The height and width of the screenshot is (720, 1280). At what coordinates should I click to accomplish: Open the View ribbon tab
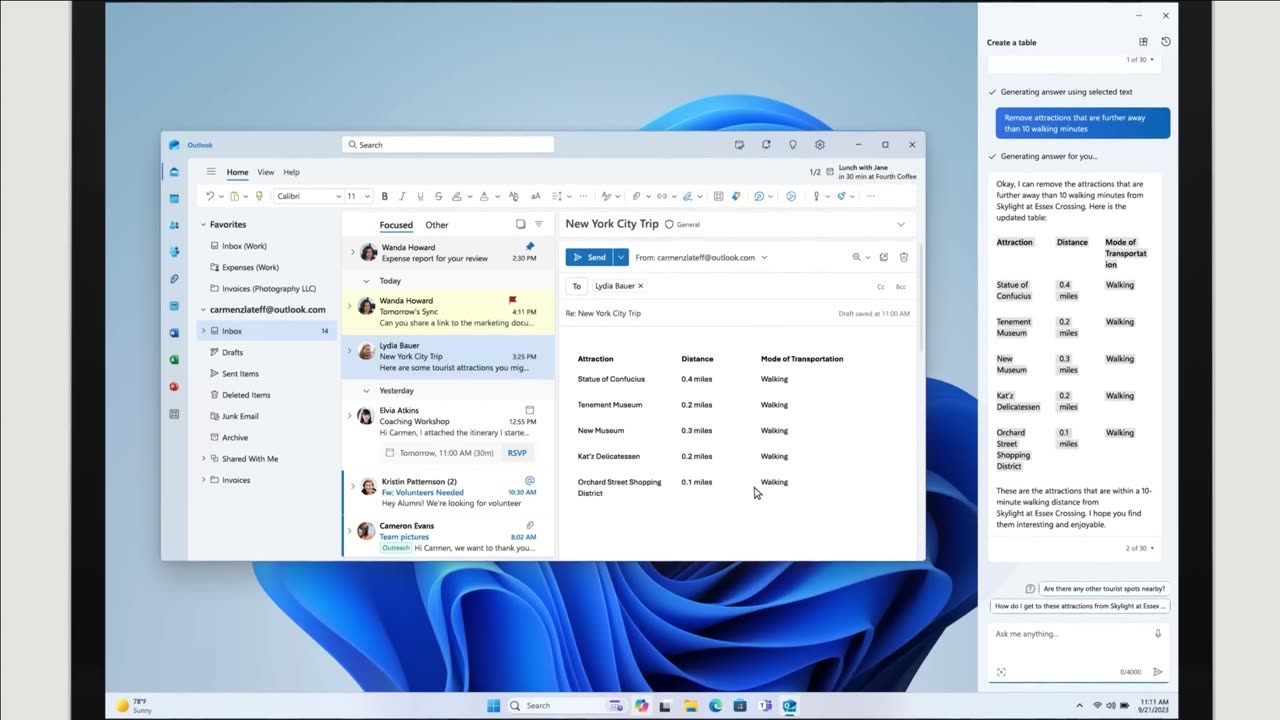coord(266,172)
